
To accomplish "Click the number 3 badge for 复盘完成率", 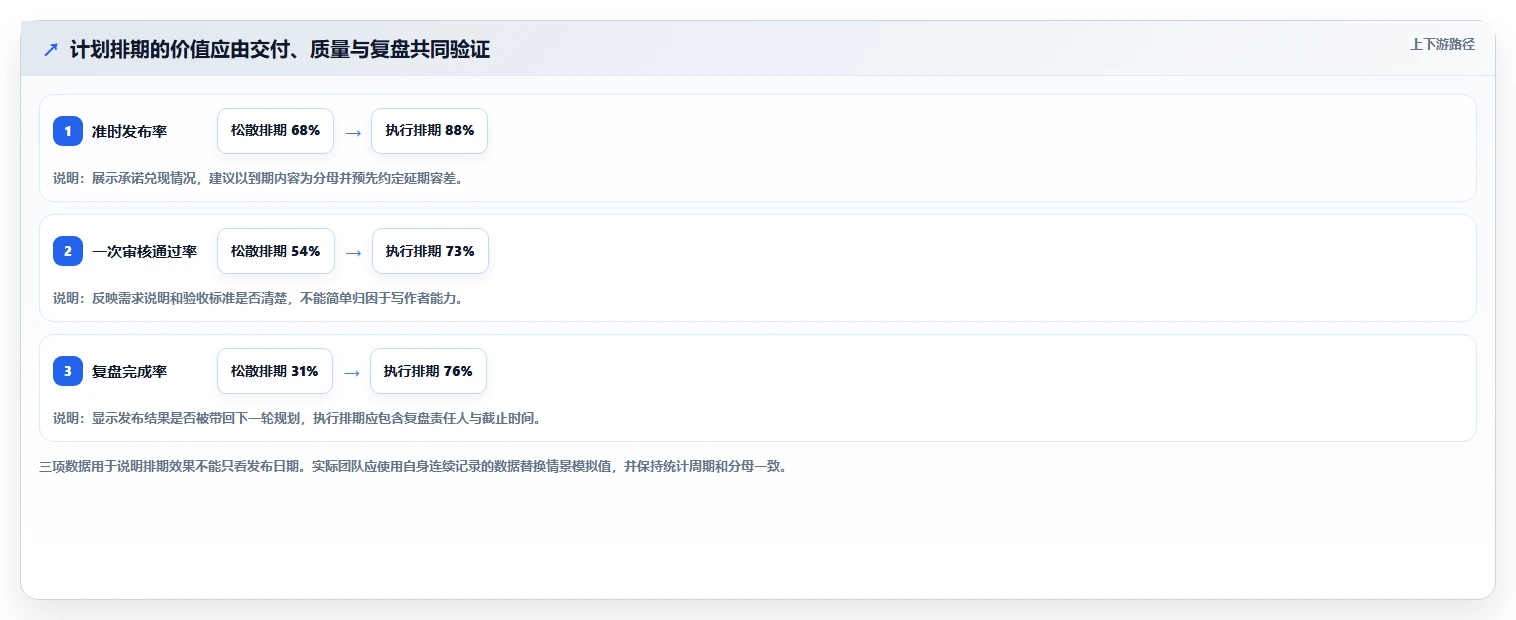I will 68,371.
